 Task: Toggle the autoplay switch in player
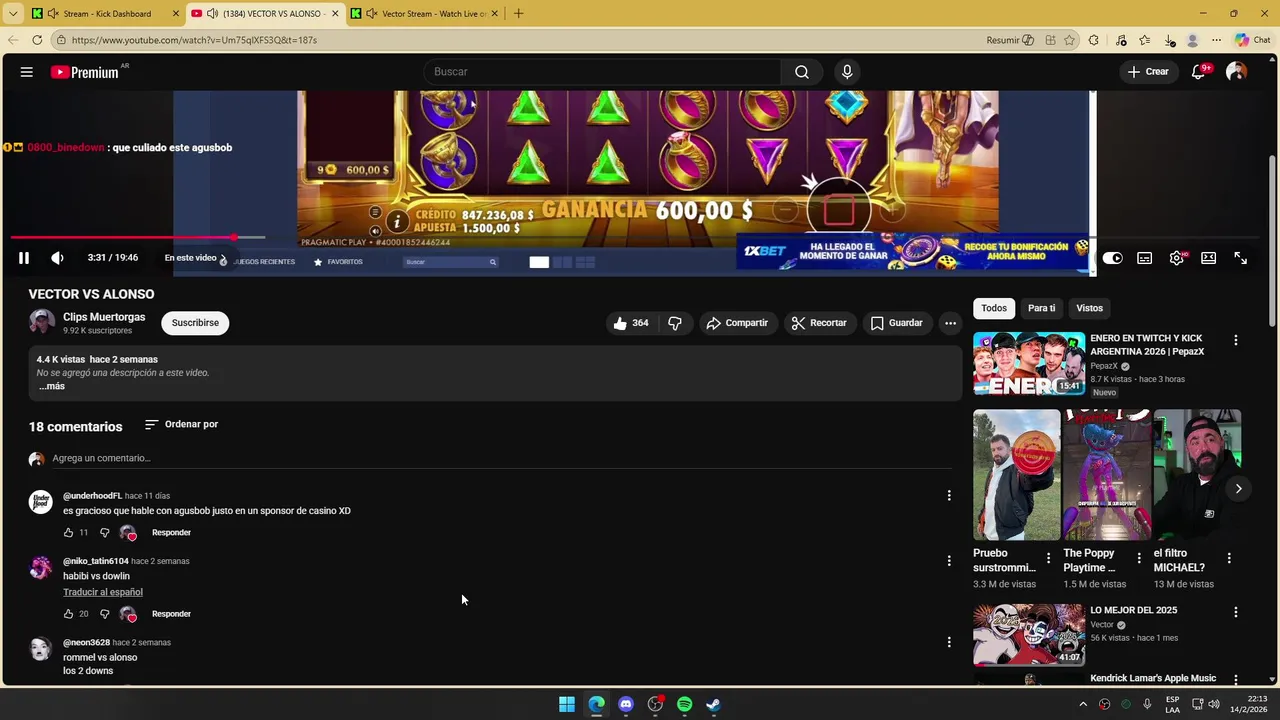(x=1113, y=258)
